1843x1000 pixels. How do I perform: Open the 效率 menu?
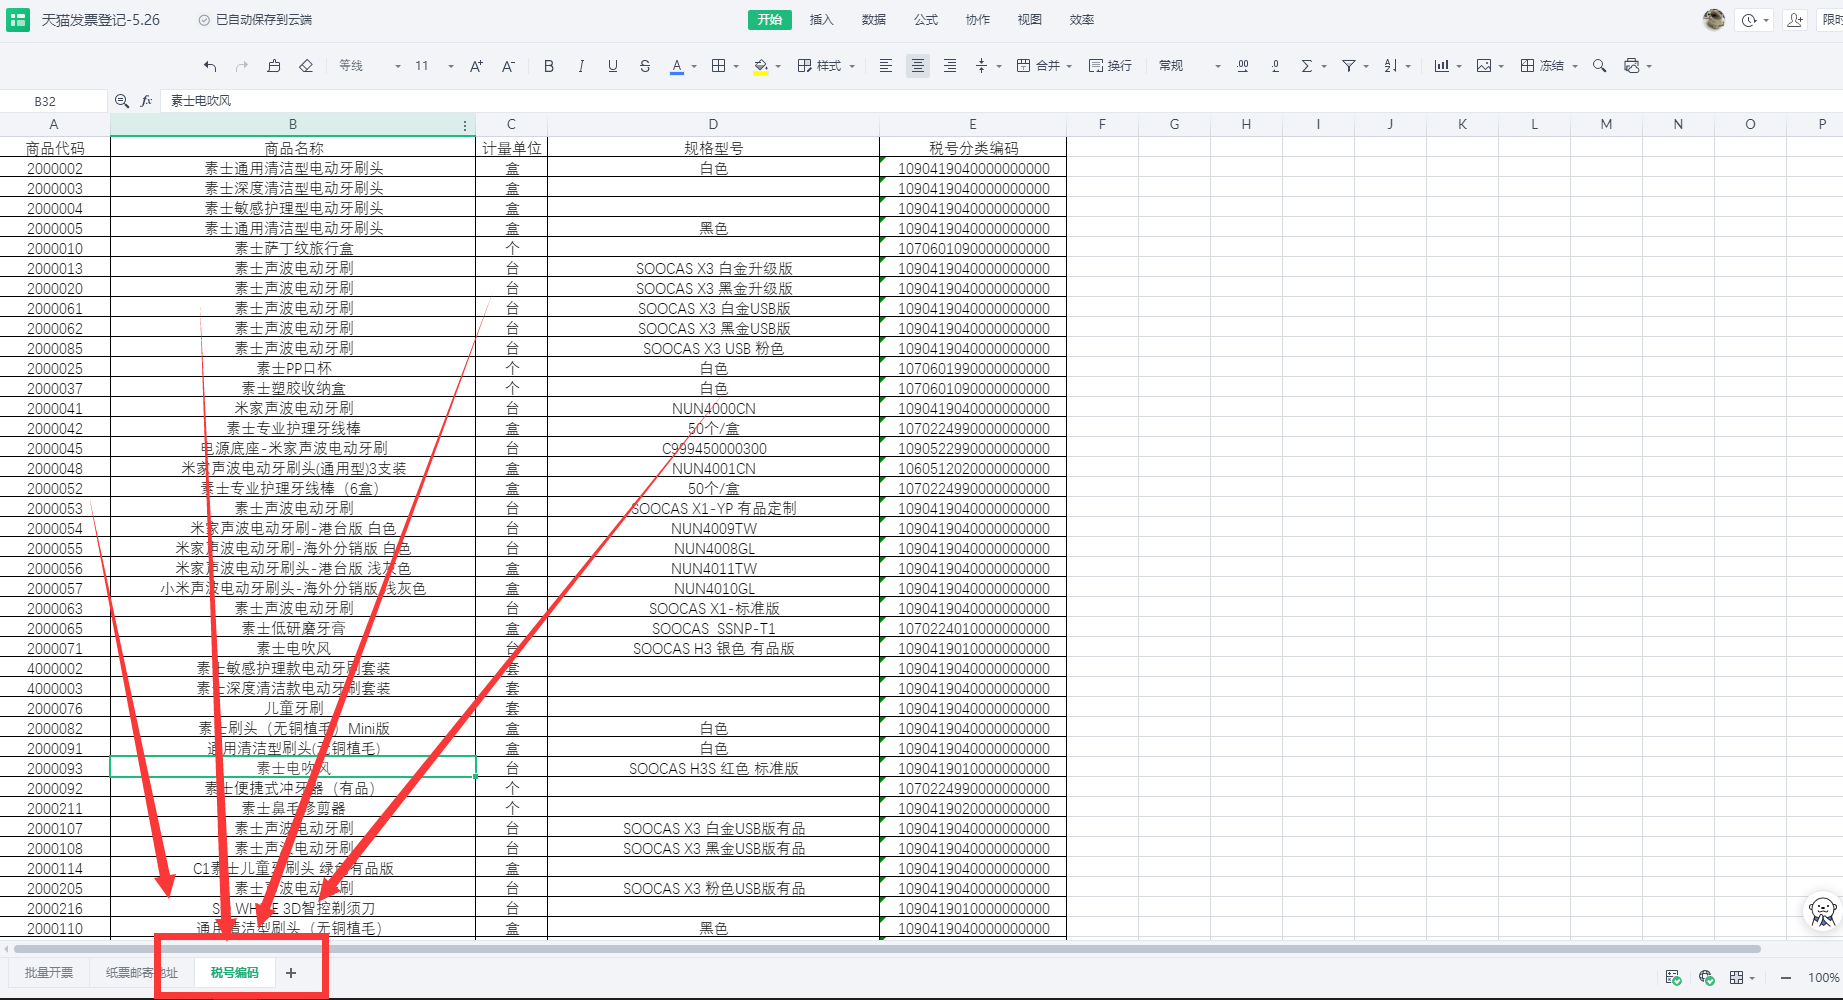[1082, 20]
